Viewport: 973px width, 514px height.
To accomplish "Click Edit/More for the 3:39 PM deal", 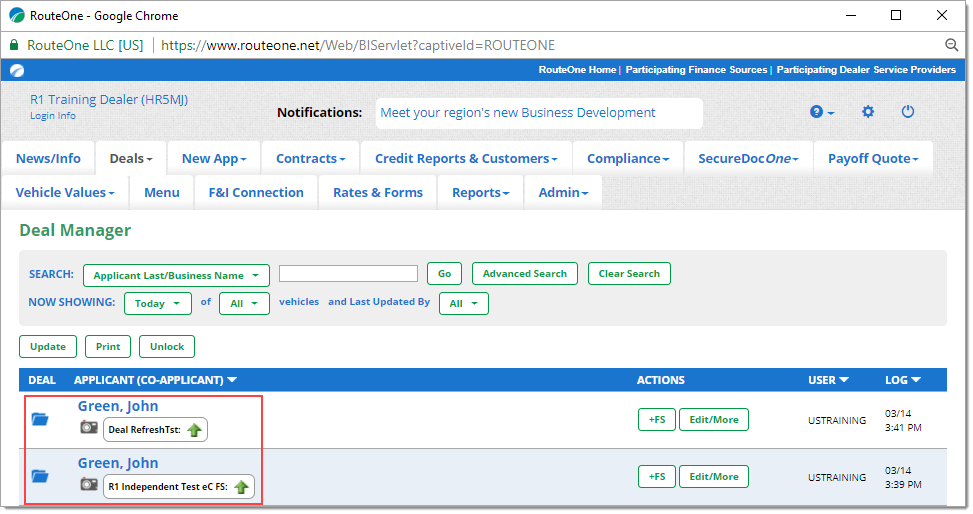I will click(714, 477).
